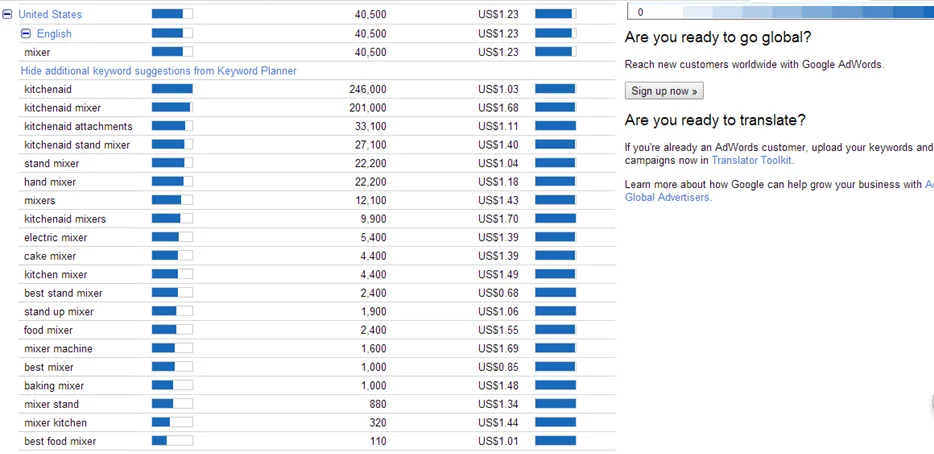Click the 9,900 search volume value
This screenshot has width=934, height=454.
[x=373, y=219]
